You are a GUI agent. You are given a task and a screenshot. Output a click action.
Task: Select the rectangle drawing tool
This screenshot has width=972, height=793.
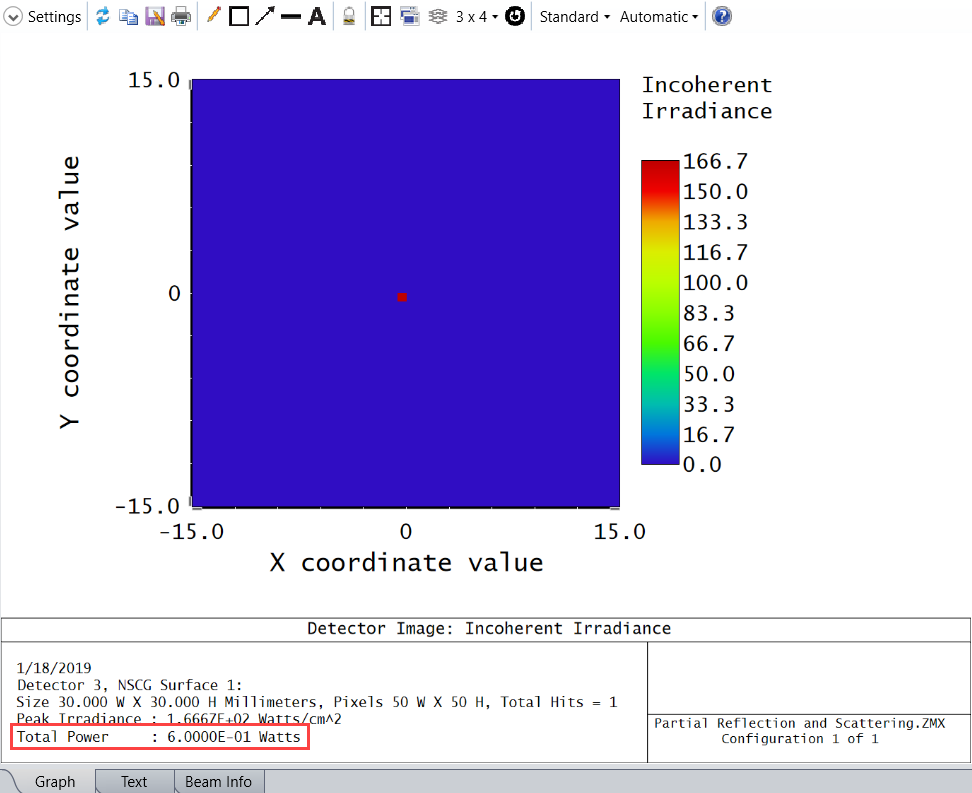pos(239,17)
